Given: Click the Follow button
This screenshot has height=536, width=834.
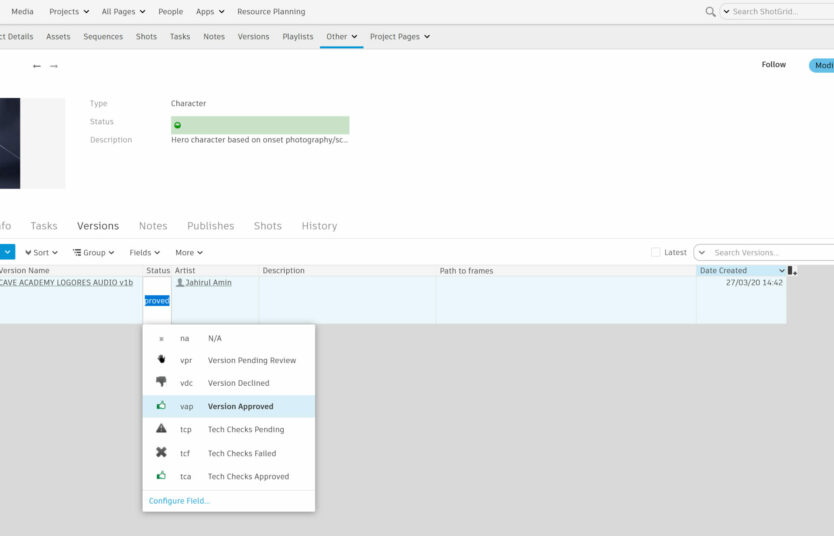Looking at the screenshot, I should (x=773, y=65).
